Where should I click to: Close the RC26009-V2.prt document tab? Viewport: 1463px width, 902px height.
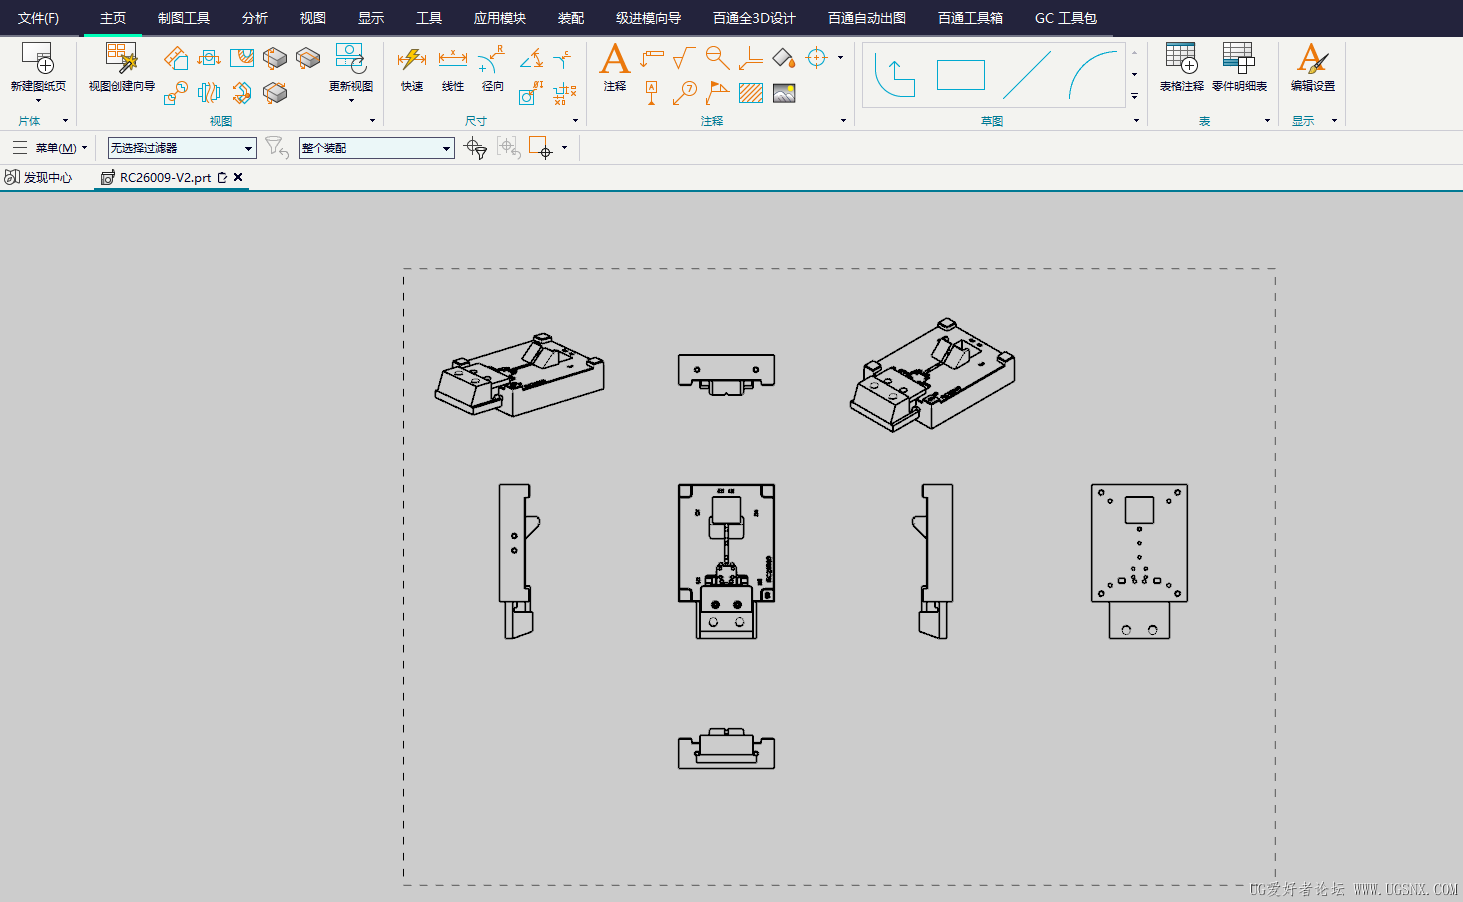click(238, 177)
